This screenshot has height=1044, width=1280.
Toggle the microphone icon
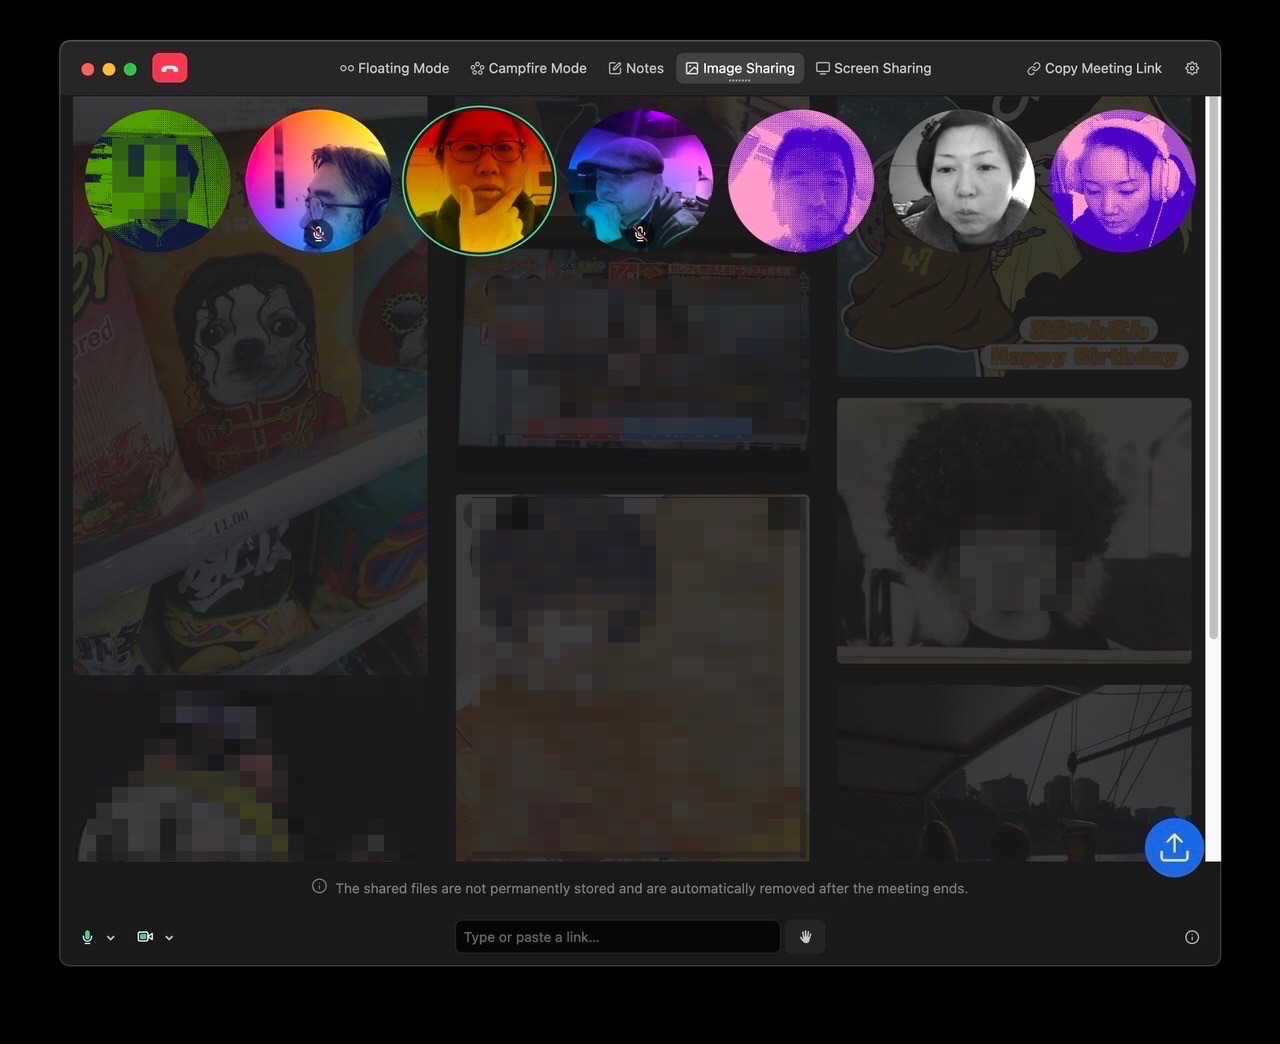pyautogui.click(x=87, y=937)
